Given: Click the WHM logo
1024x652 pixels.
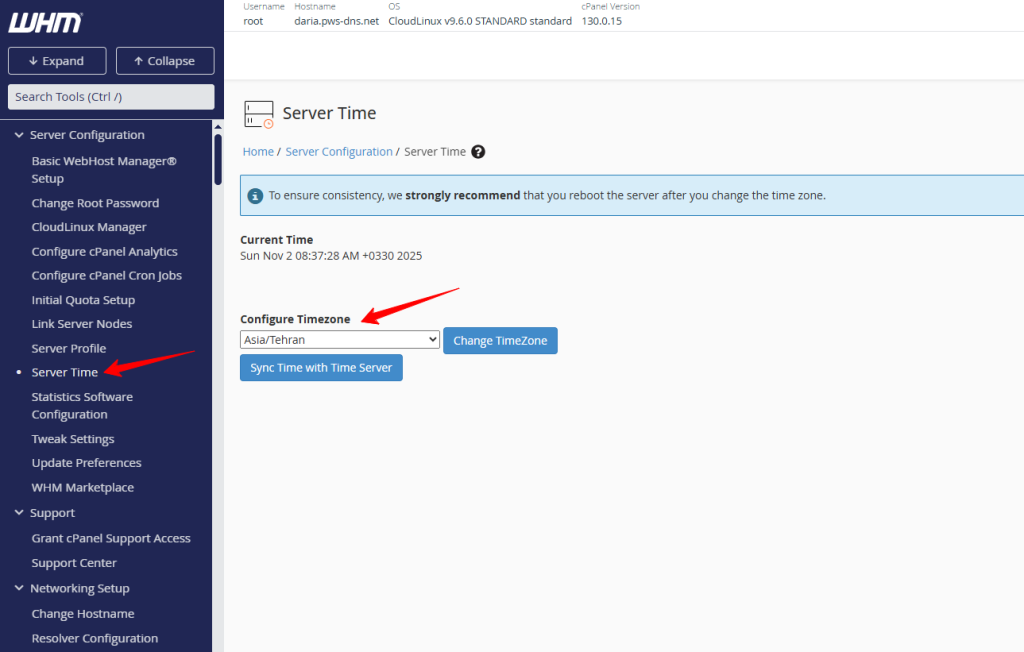Looking at the screenshot, I should pos(45,23).
